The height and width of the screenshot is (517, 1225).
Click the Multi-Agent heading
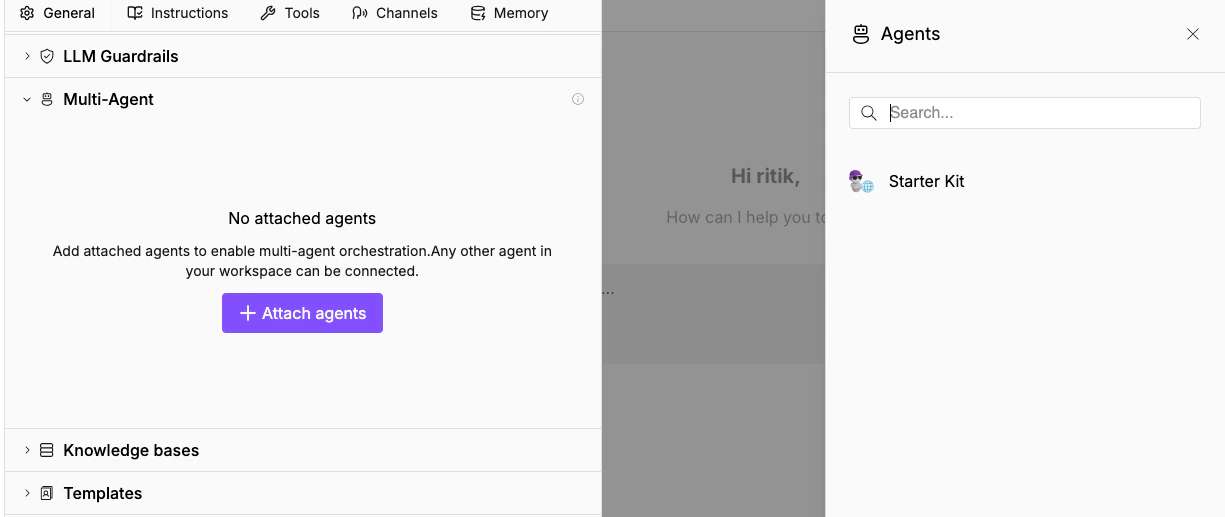pyautogui.click(x=109, y=99)
